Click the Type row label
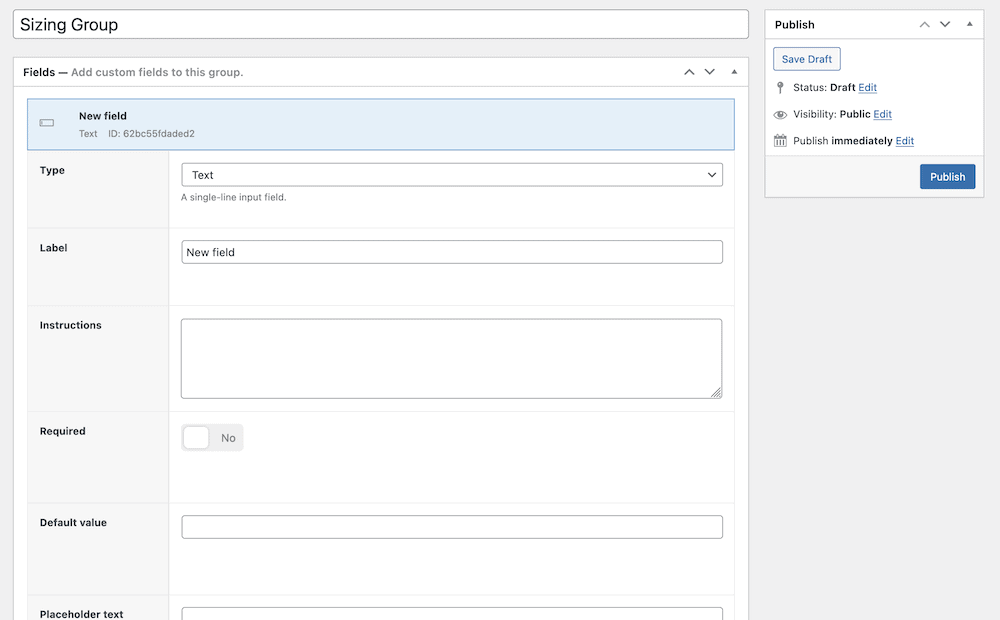The height and width of the screenshot is (620, 1000). click(x=52, y=170)
